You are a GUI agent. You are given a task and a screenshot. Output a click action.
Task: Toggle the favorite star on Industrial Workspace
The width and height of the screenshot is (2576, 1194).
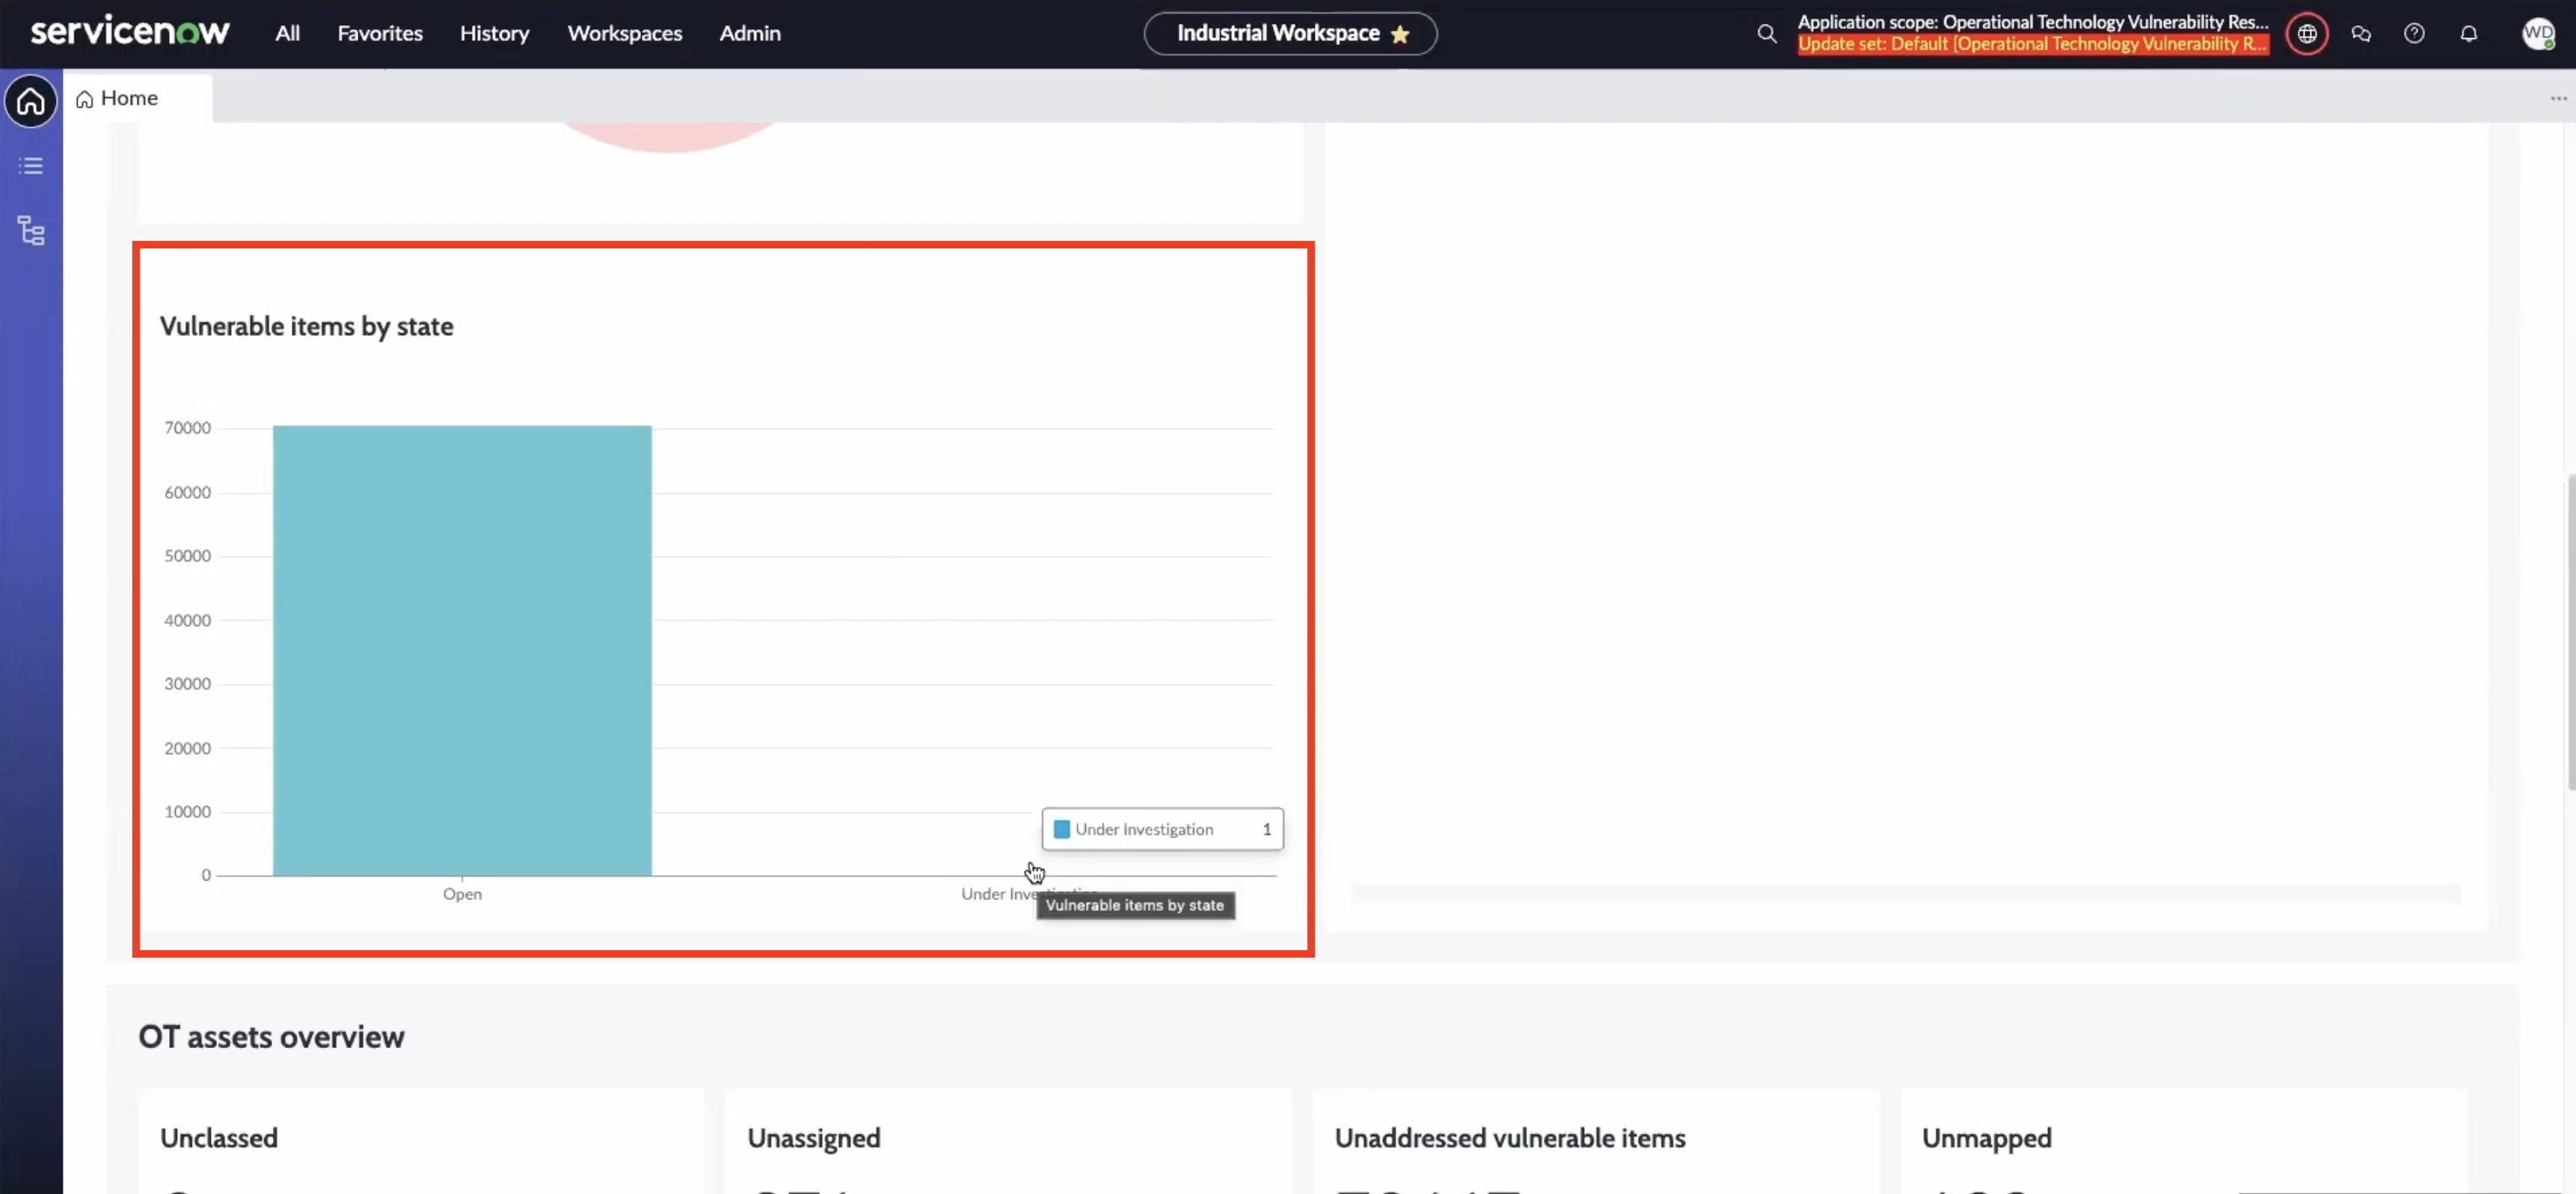coord(1400,33)
